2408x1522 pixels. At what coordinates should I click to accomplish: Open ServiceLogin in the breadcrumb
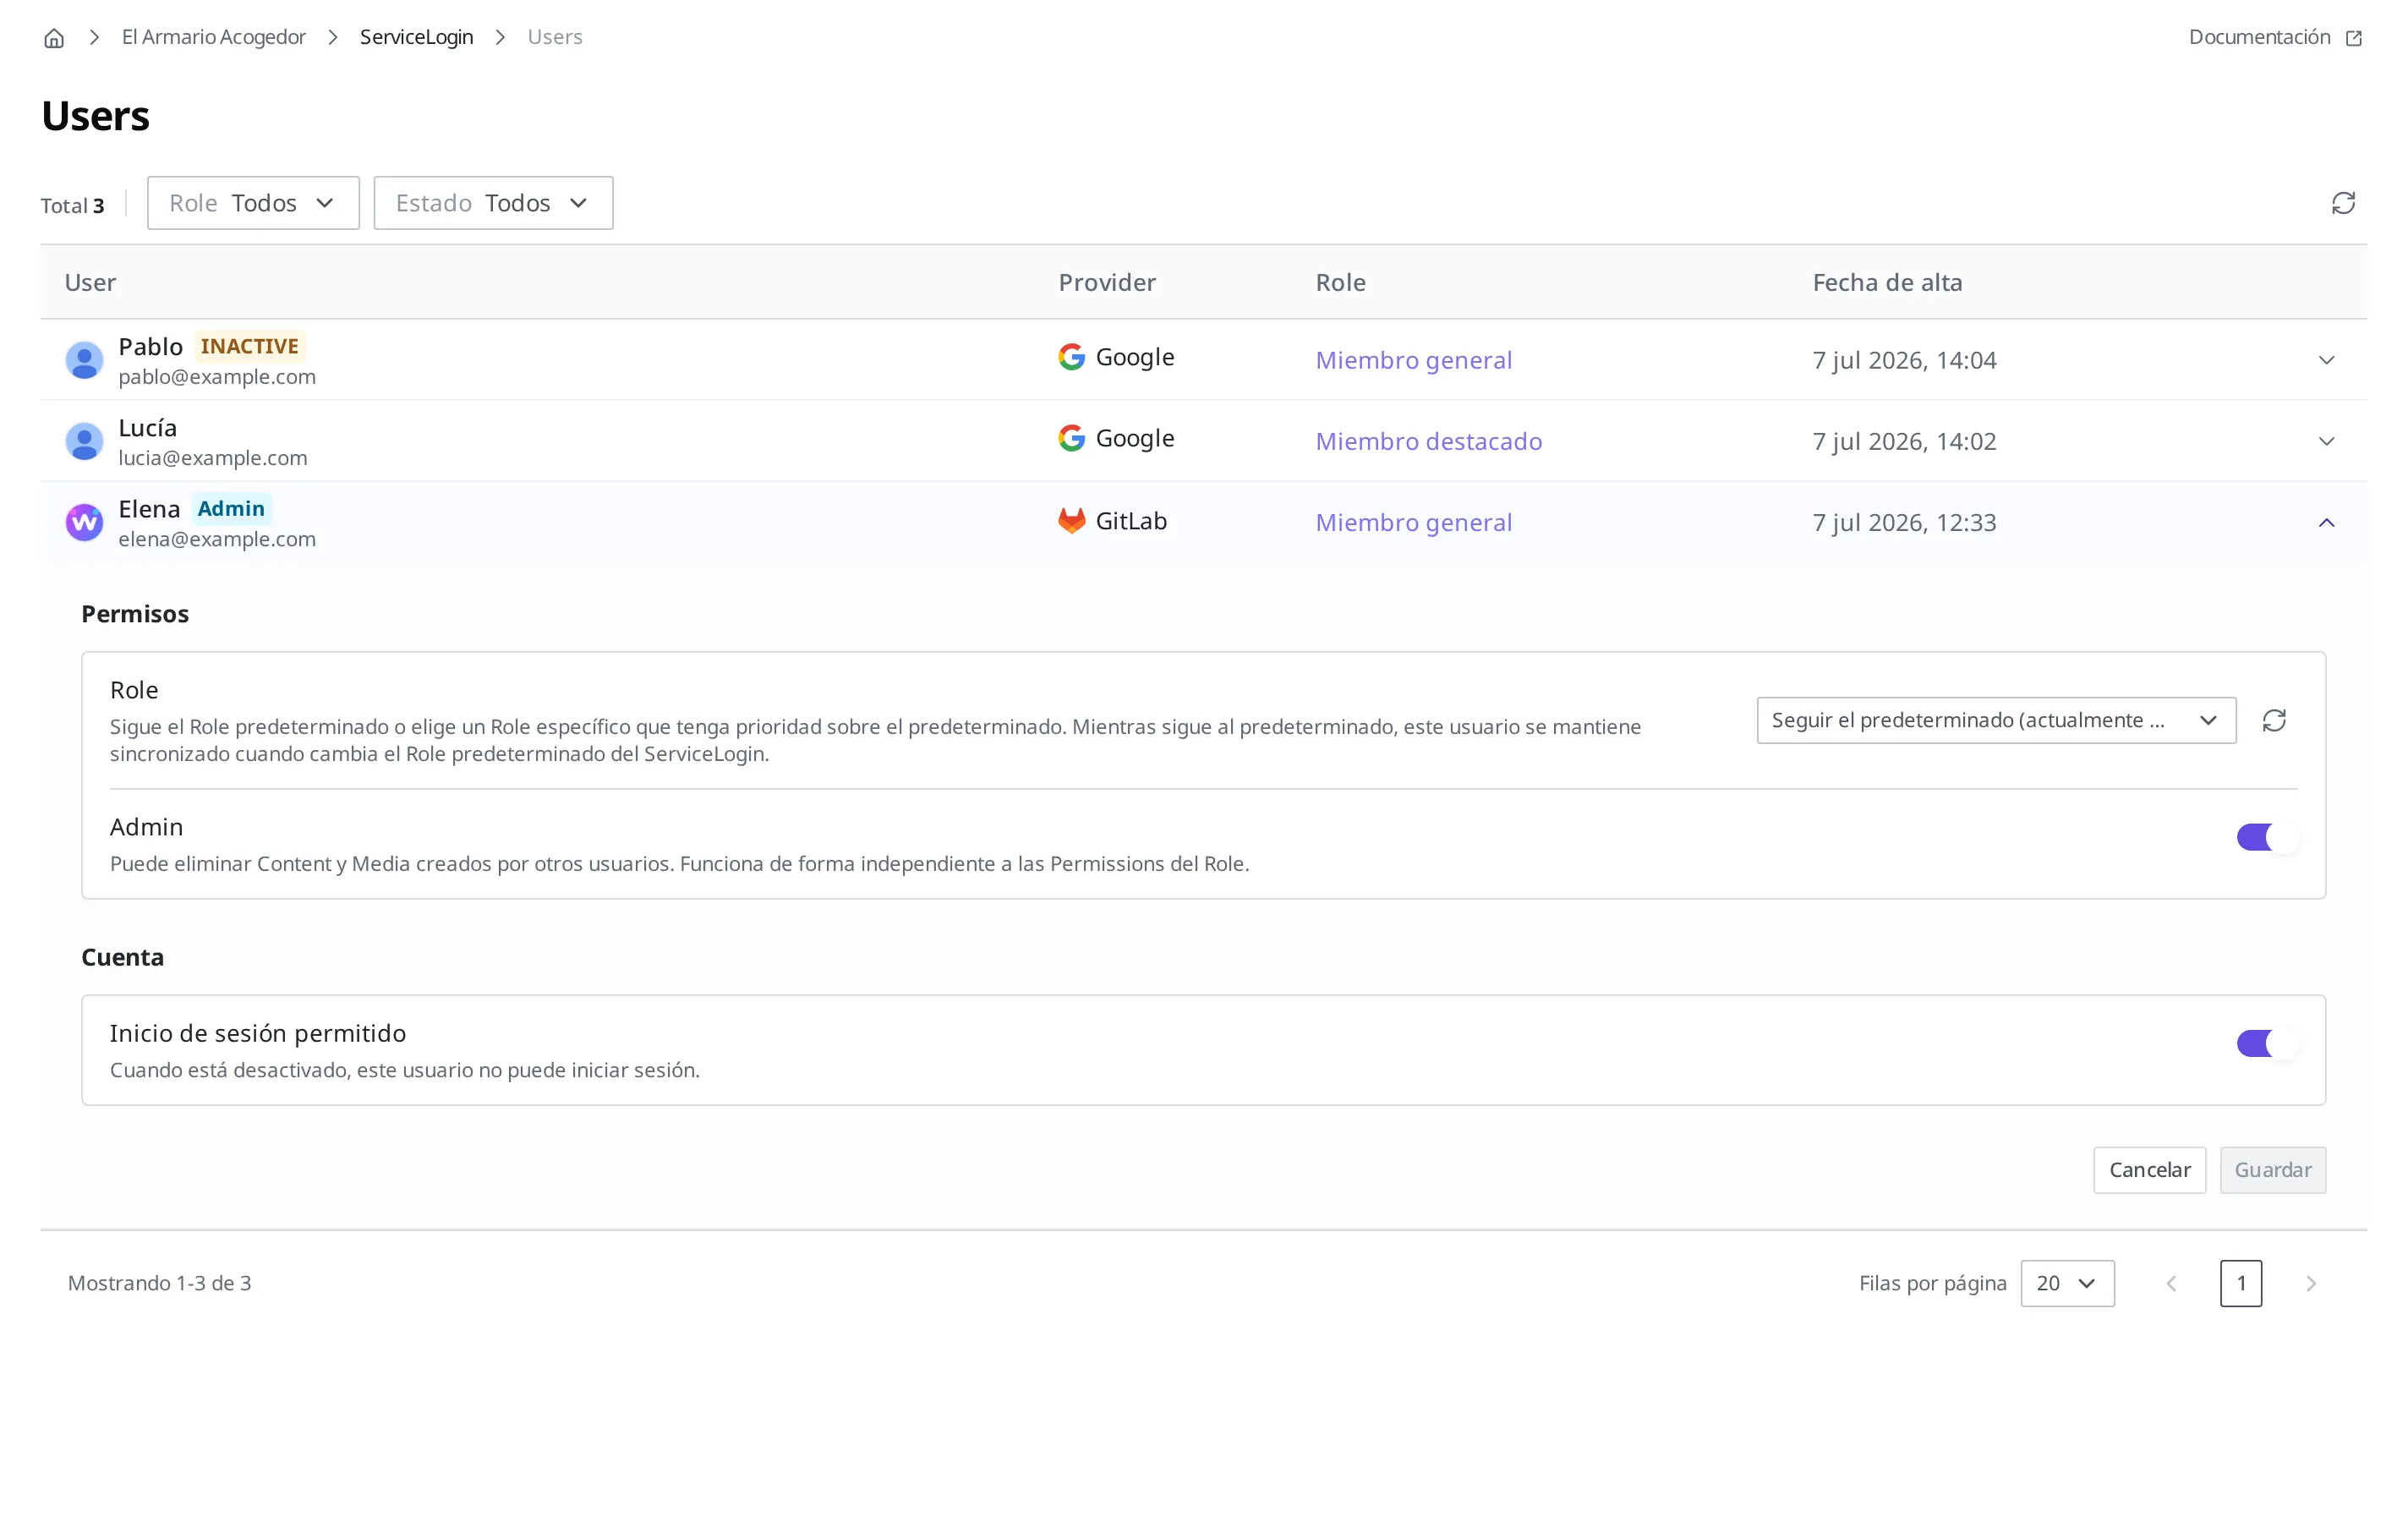click(x=416, y=37)
